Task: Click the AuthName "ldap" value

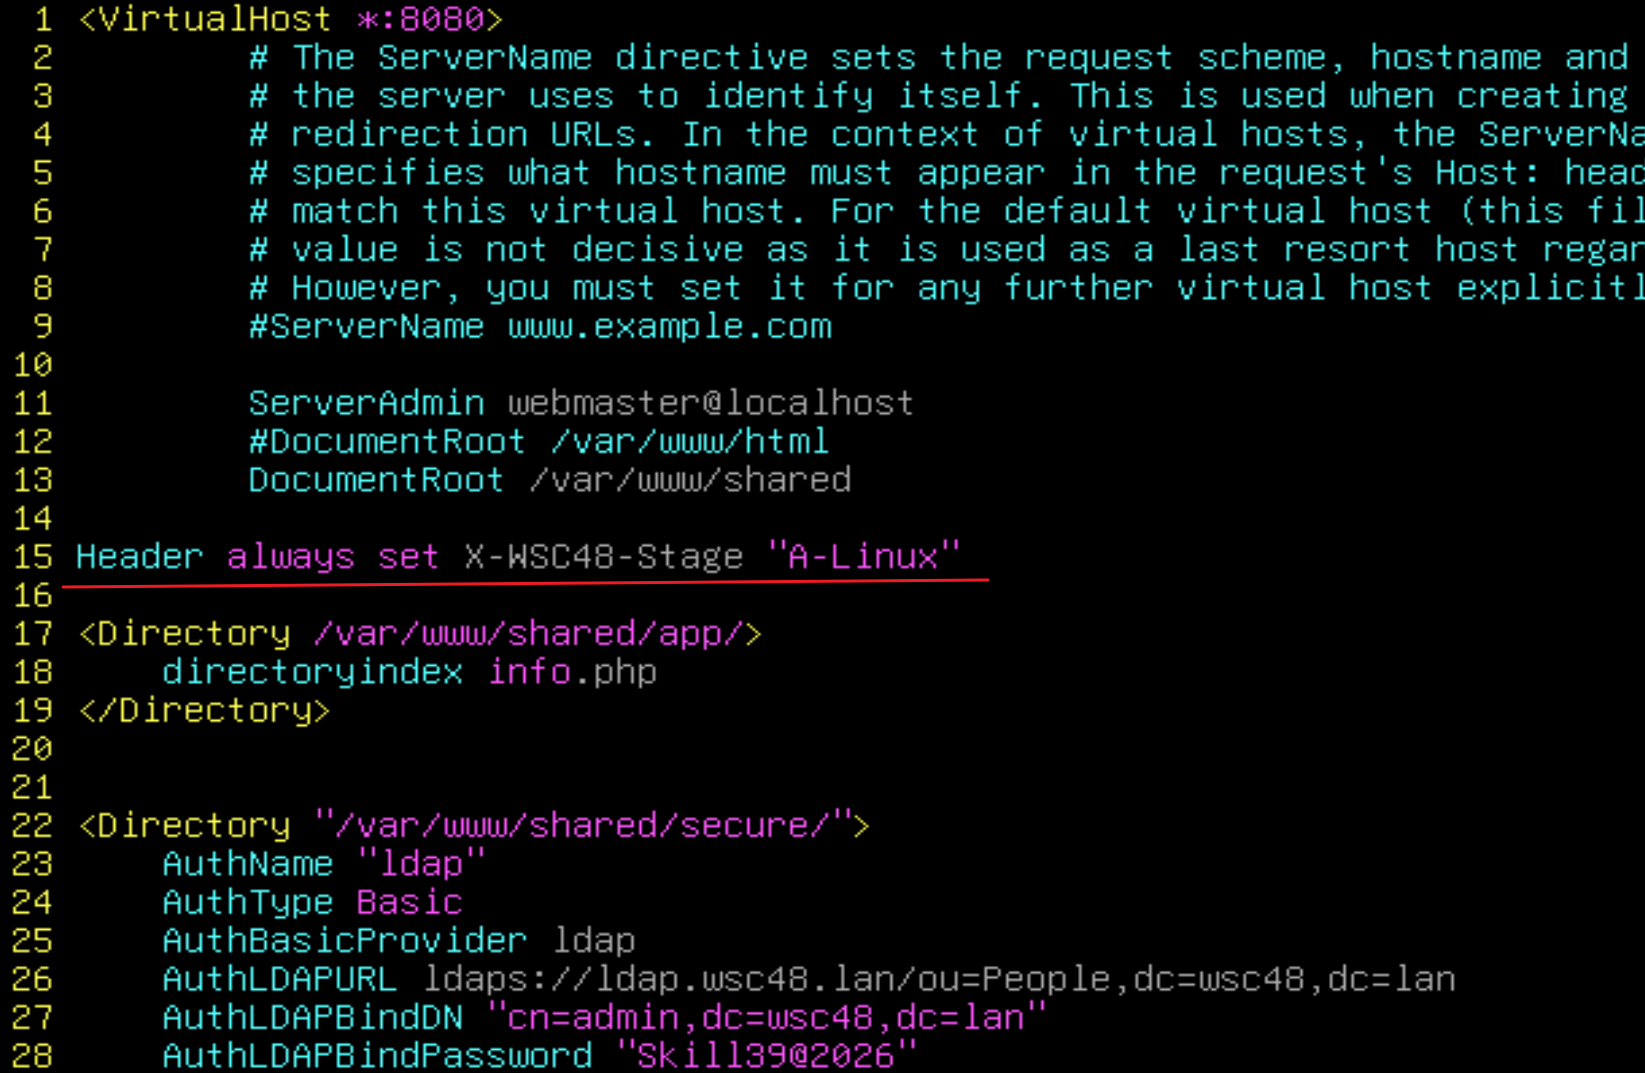Action: (x=421, y=864)
